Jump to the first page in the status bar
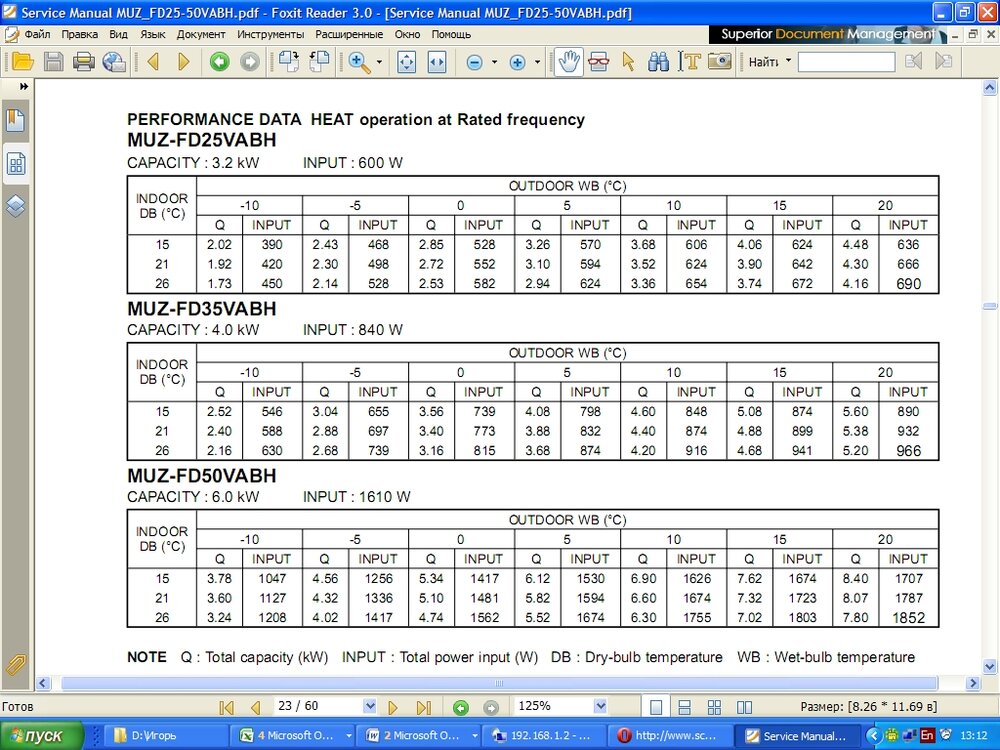Screen dimensions: 1000x750 tap(226, 707)
